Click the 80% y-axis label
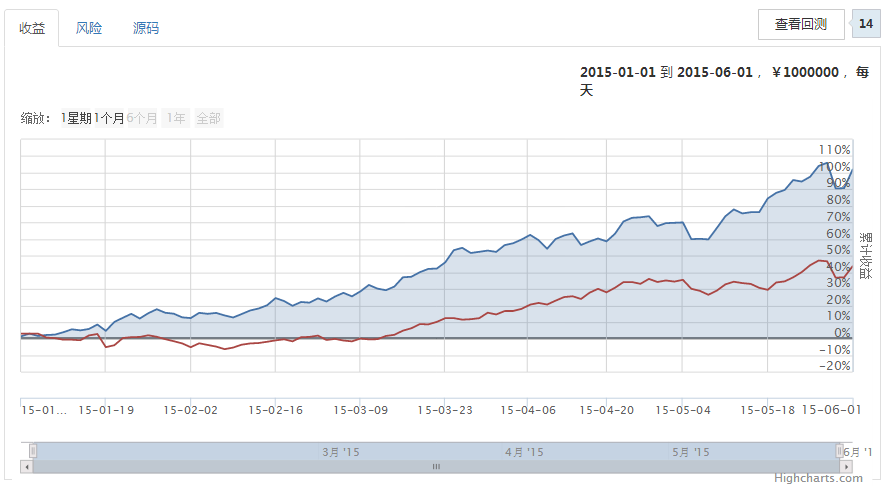This screenshot has height=489, width=885. click(x=838, y=200)
